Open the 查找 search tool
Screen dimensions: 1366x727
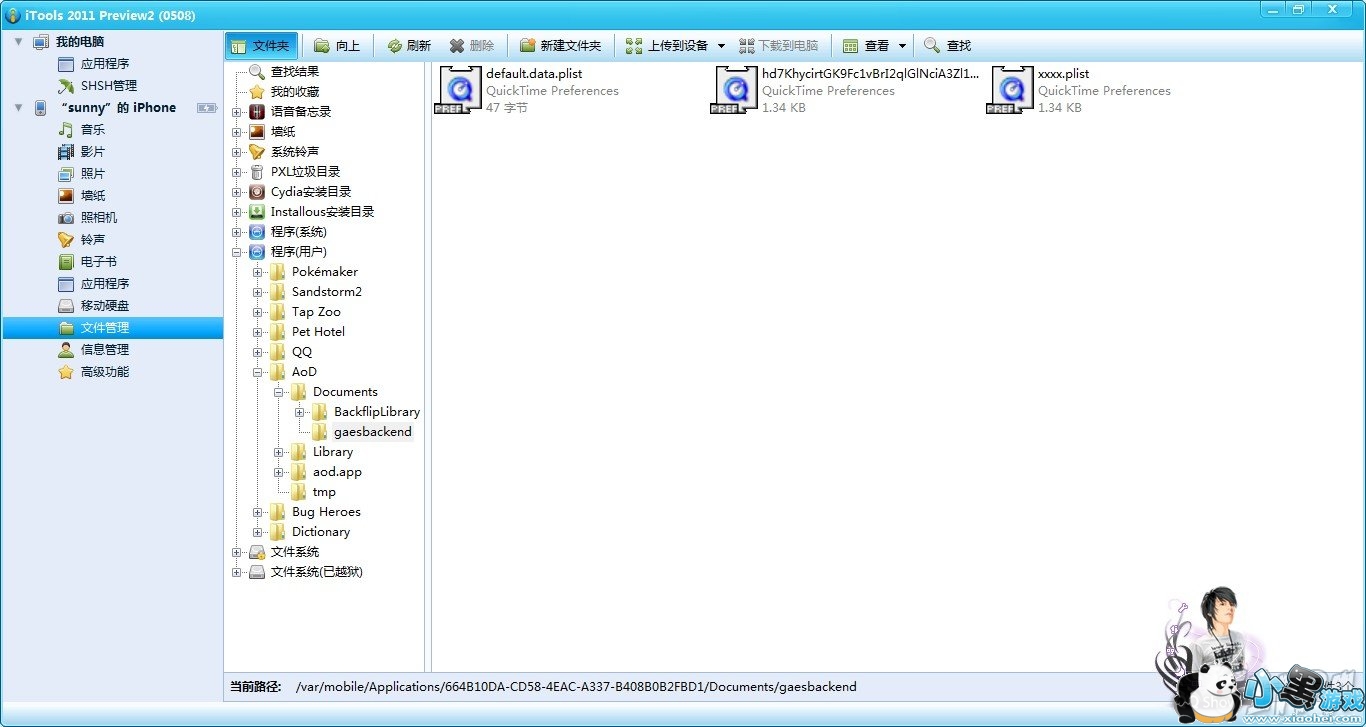pyautogui.click(x=947, y=46)
